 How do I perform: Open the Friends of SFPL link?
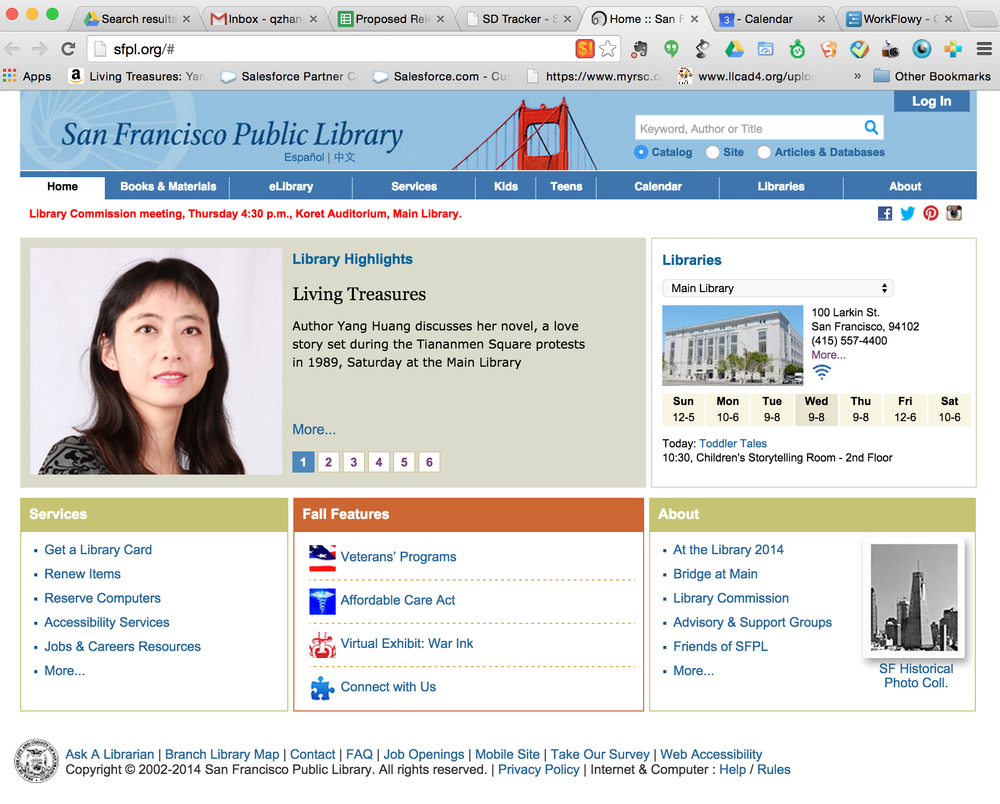point(720,647)
